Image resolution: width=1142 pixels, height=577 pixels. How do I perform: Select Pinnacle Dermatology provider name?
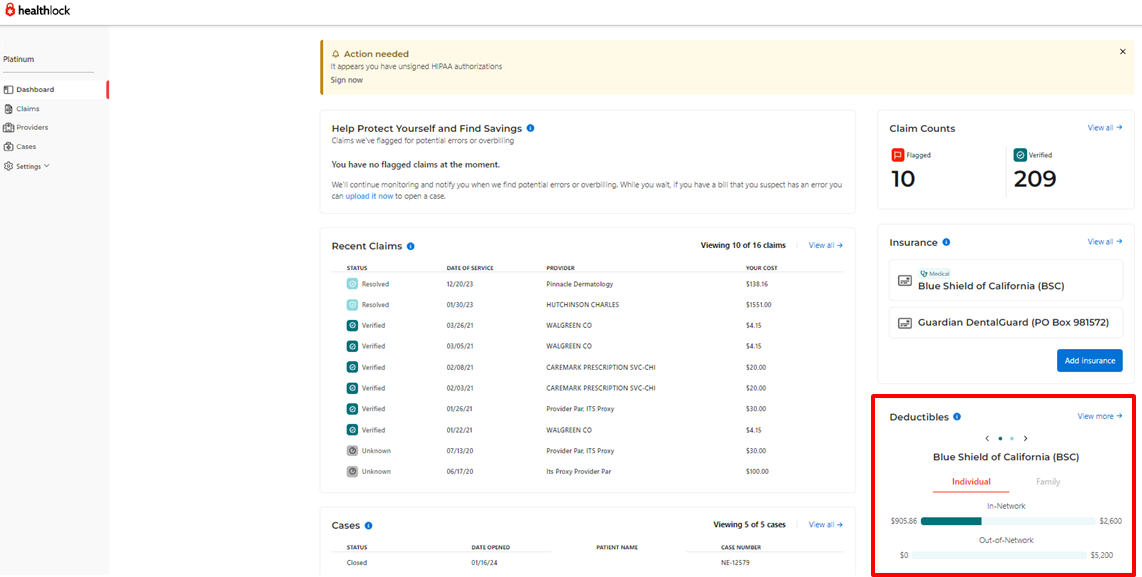579,284
